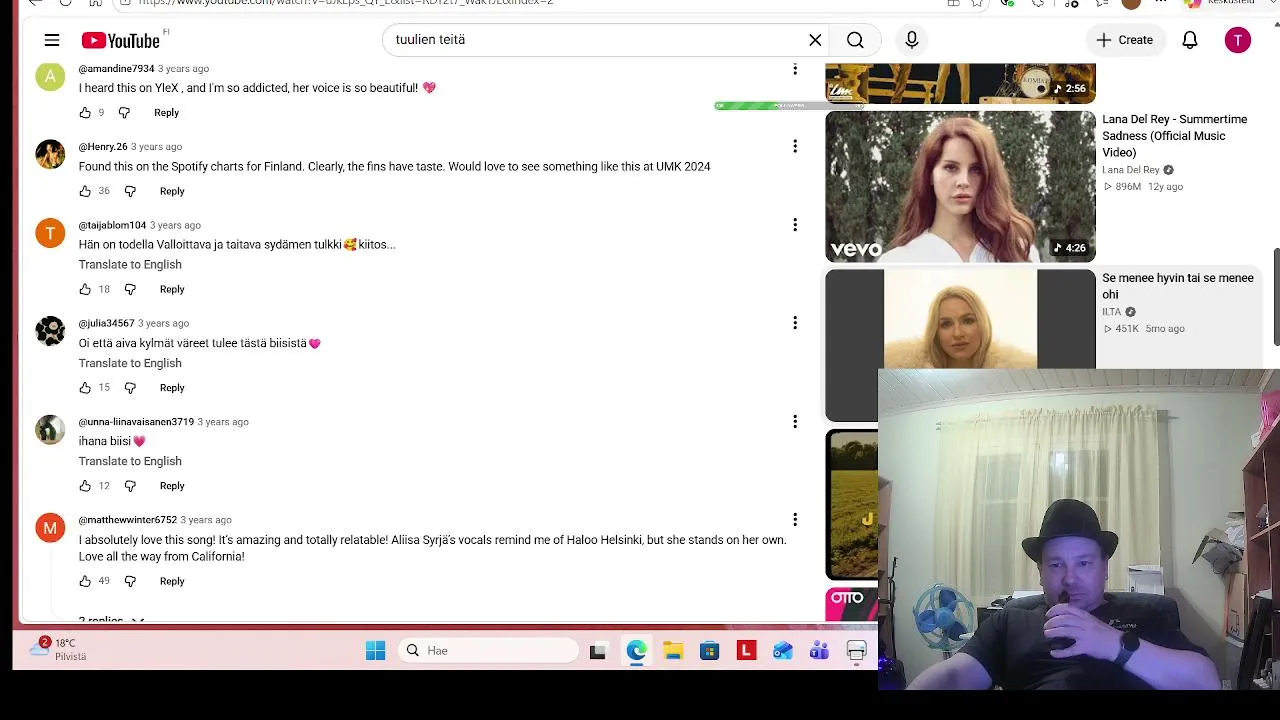Image resolution: width=1280 pixels, height=720 pixels.
Task: Like the comment by @unna-liinavaisanen3719
Action: [x=85, y=486]
